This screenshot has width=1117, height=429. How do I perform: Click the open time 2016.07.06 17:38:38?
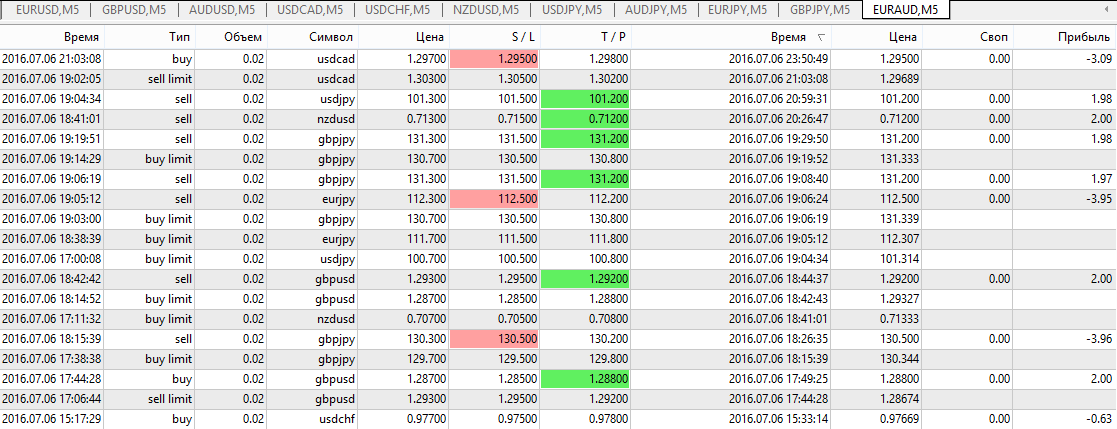pyautogui.click(x=51, y=358)
